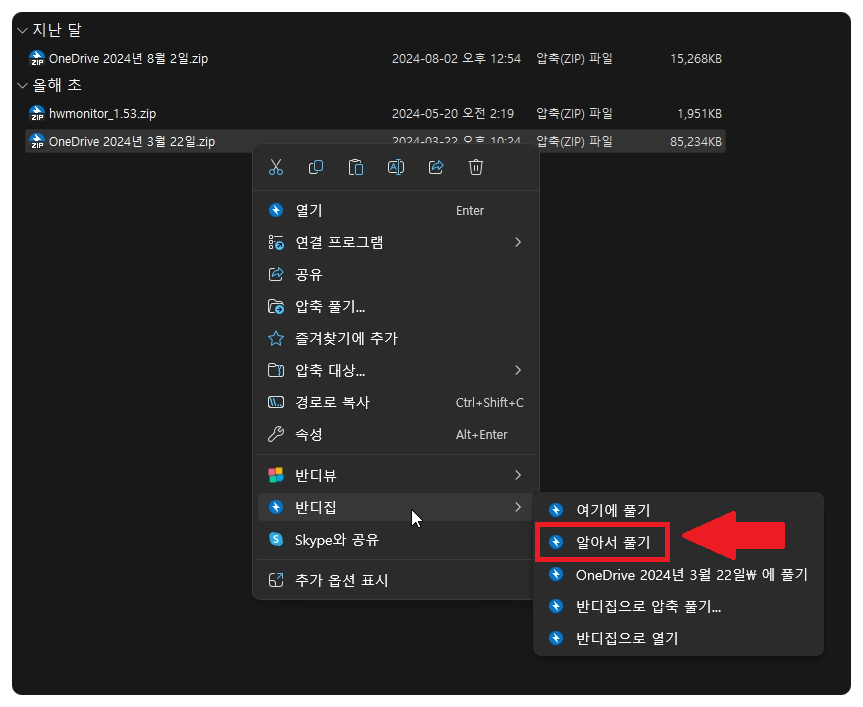Open the 연결 프로그램 menu item
This screenshot has width=863, height=707.
pos(396,242)
